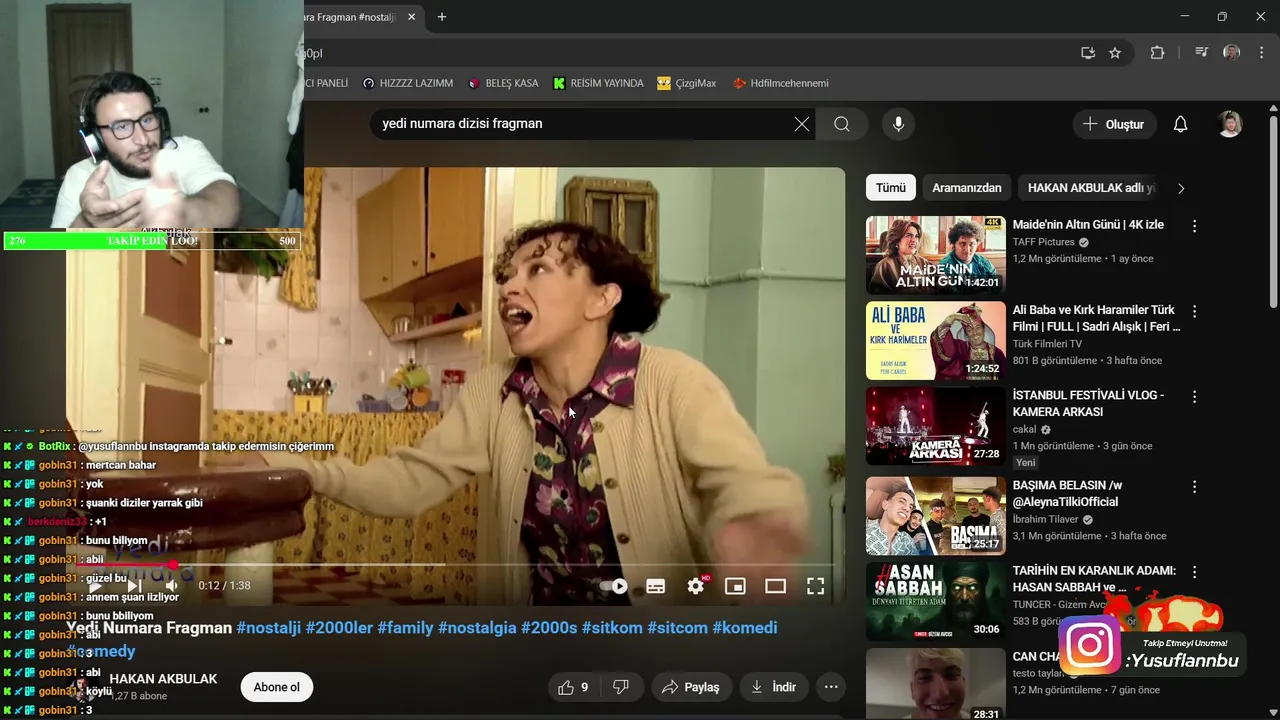Start voice search with the microphone
The image size is (1280, 720).
(x=898, y=124)
